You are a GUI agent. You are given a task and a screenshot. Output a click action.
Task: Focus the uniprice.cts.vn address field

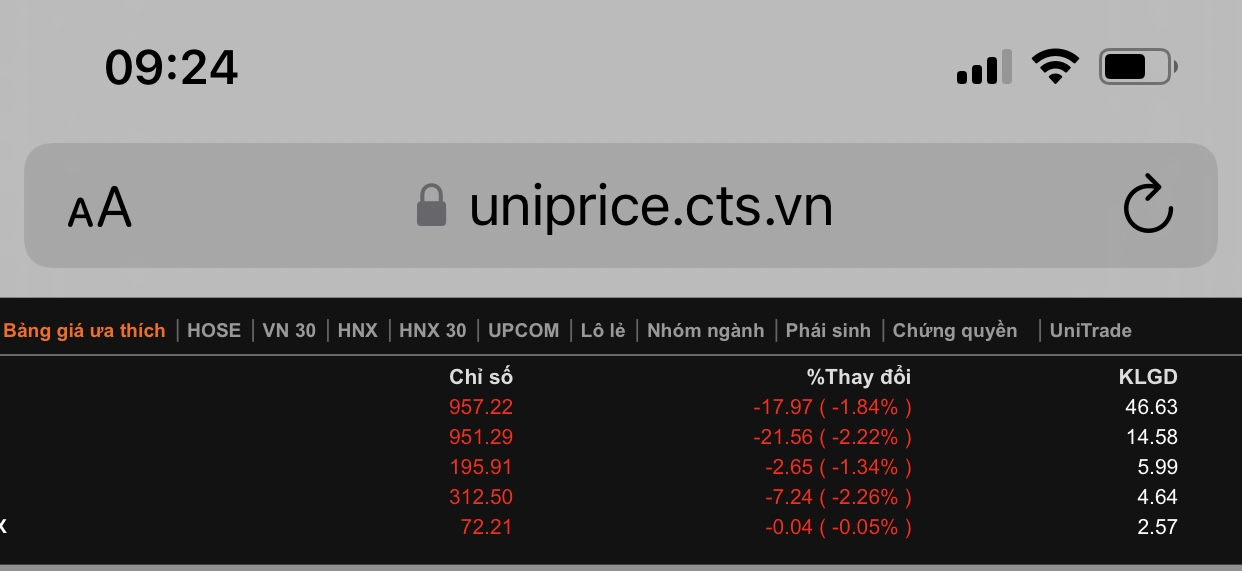click(650, 207)
